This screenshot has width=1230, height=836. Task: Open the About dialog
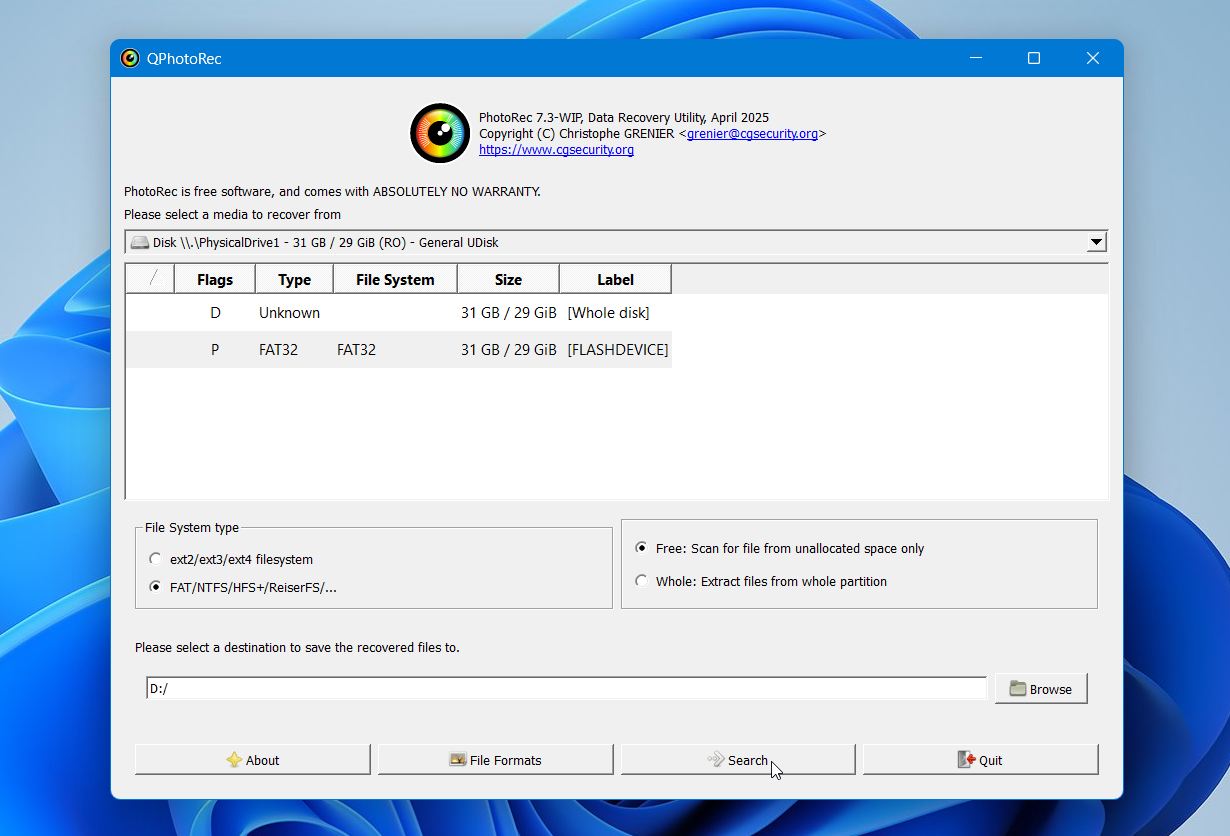pos(253,759)
